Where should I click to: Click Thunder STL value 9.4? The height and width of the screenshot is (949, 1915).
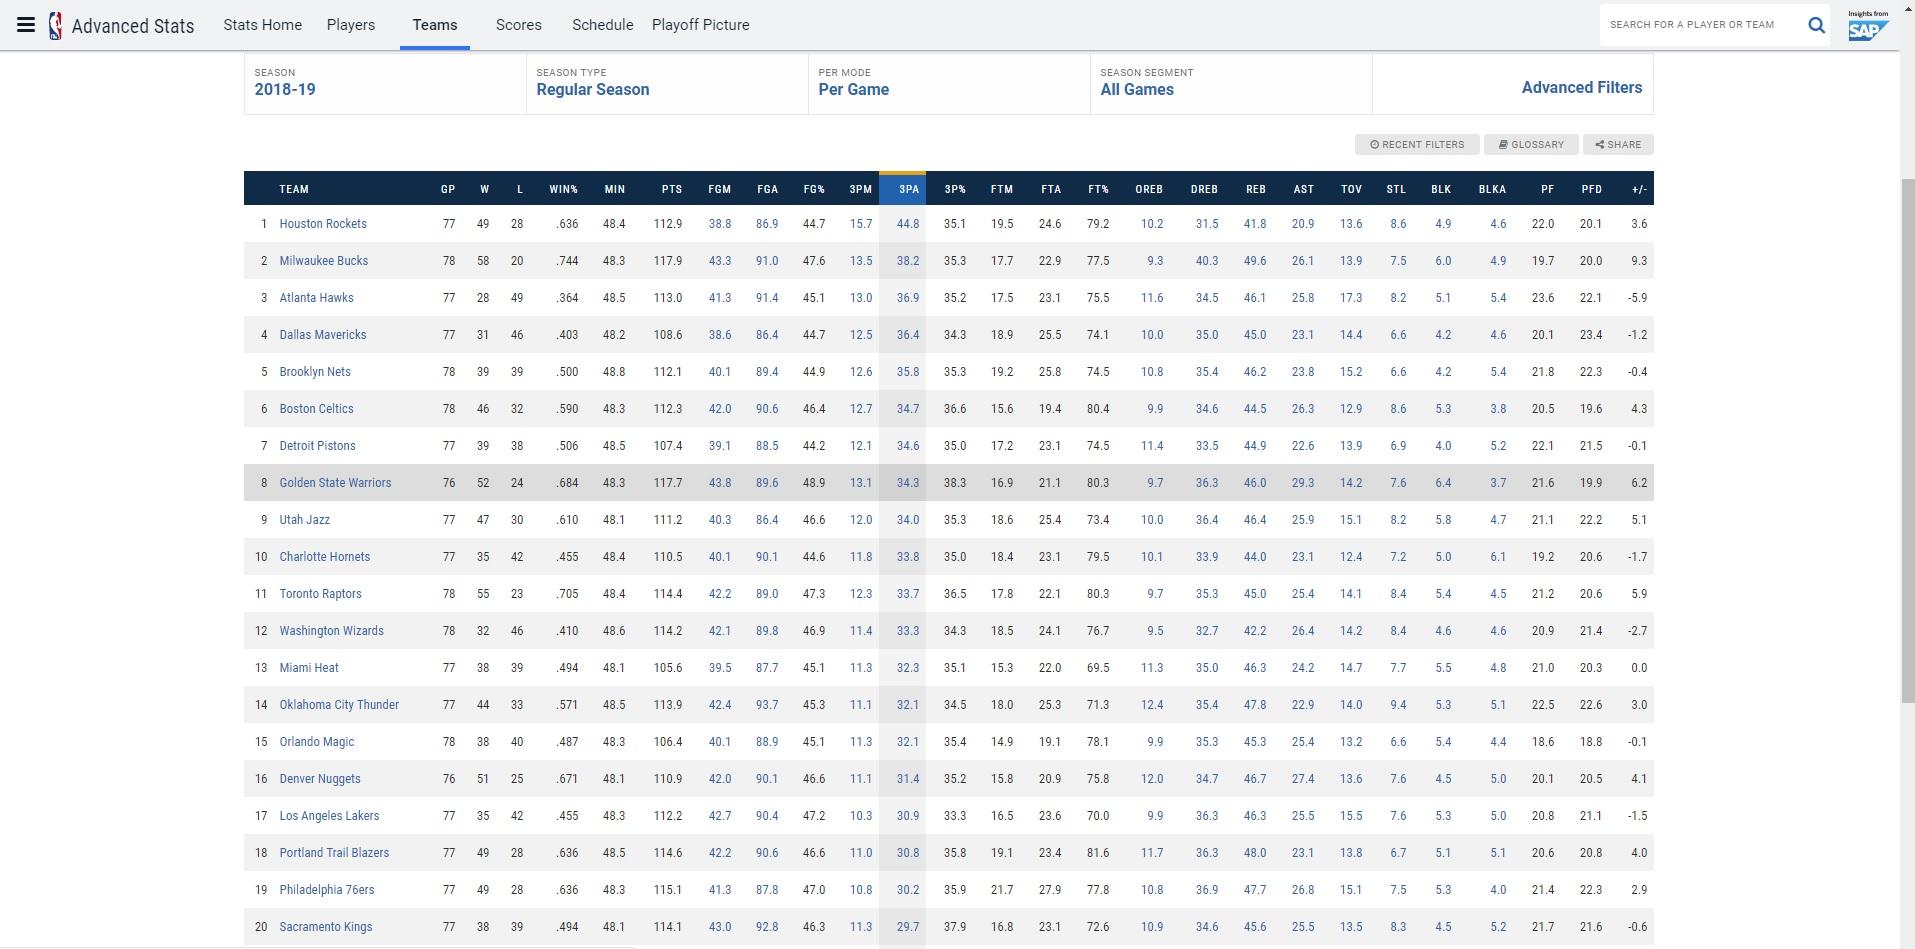(x=1398, y=705)
